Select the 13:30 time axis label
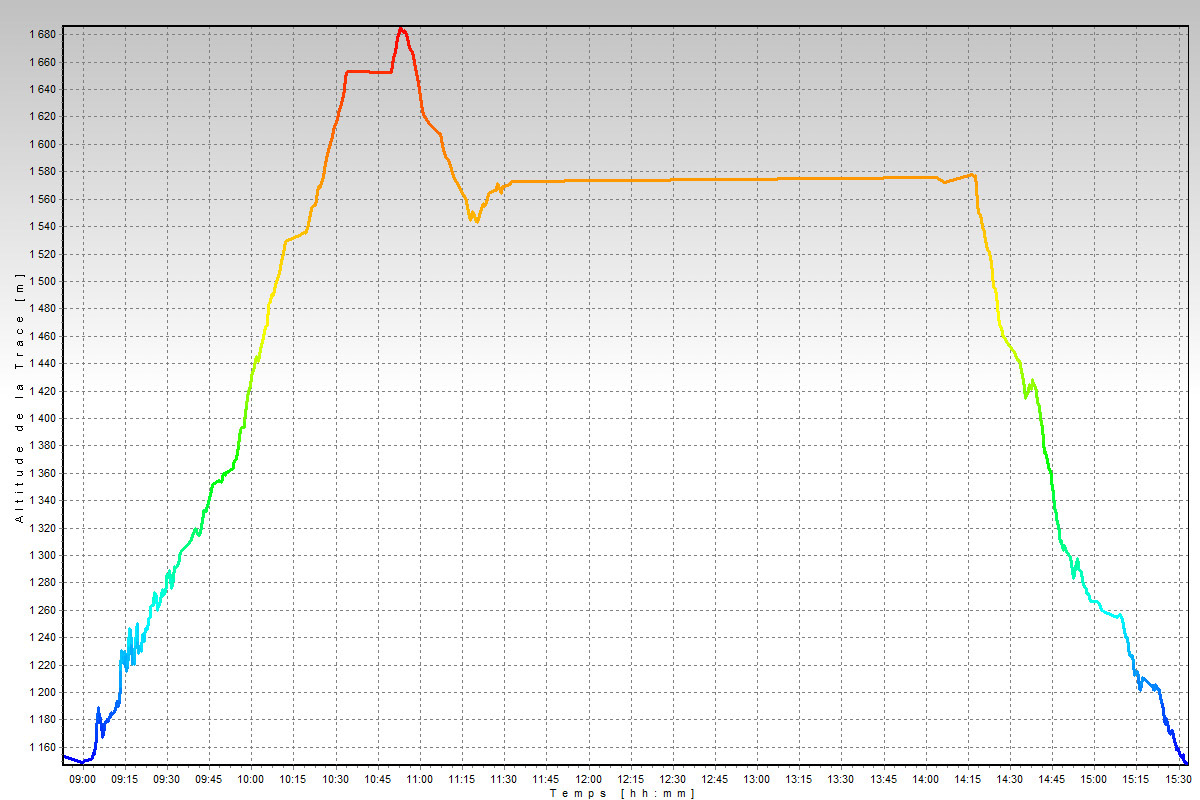Viewport: 1200px width, 800px height. pyautogui.click(x=841, y=779)
